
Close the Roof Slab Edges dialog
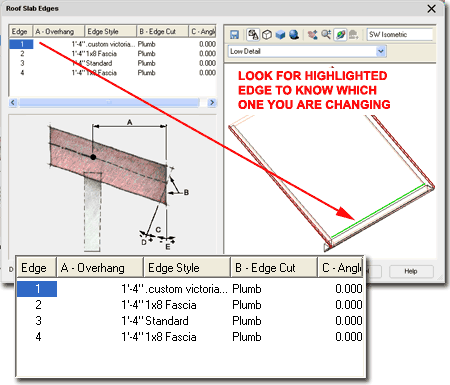pos(431,9)
